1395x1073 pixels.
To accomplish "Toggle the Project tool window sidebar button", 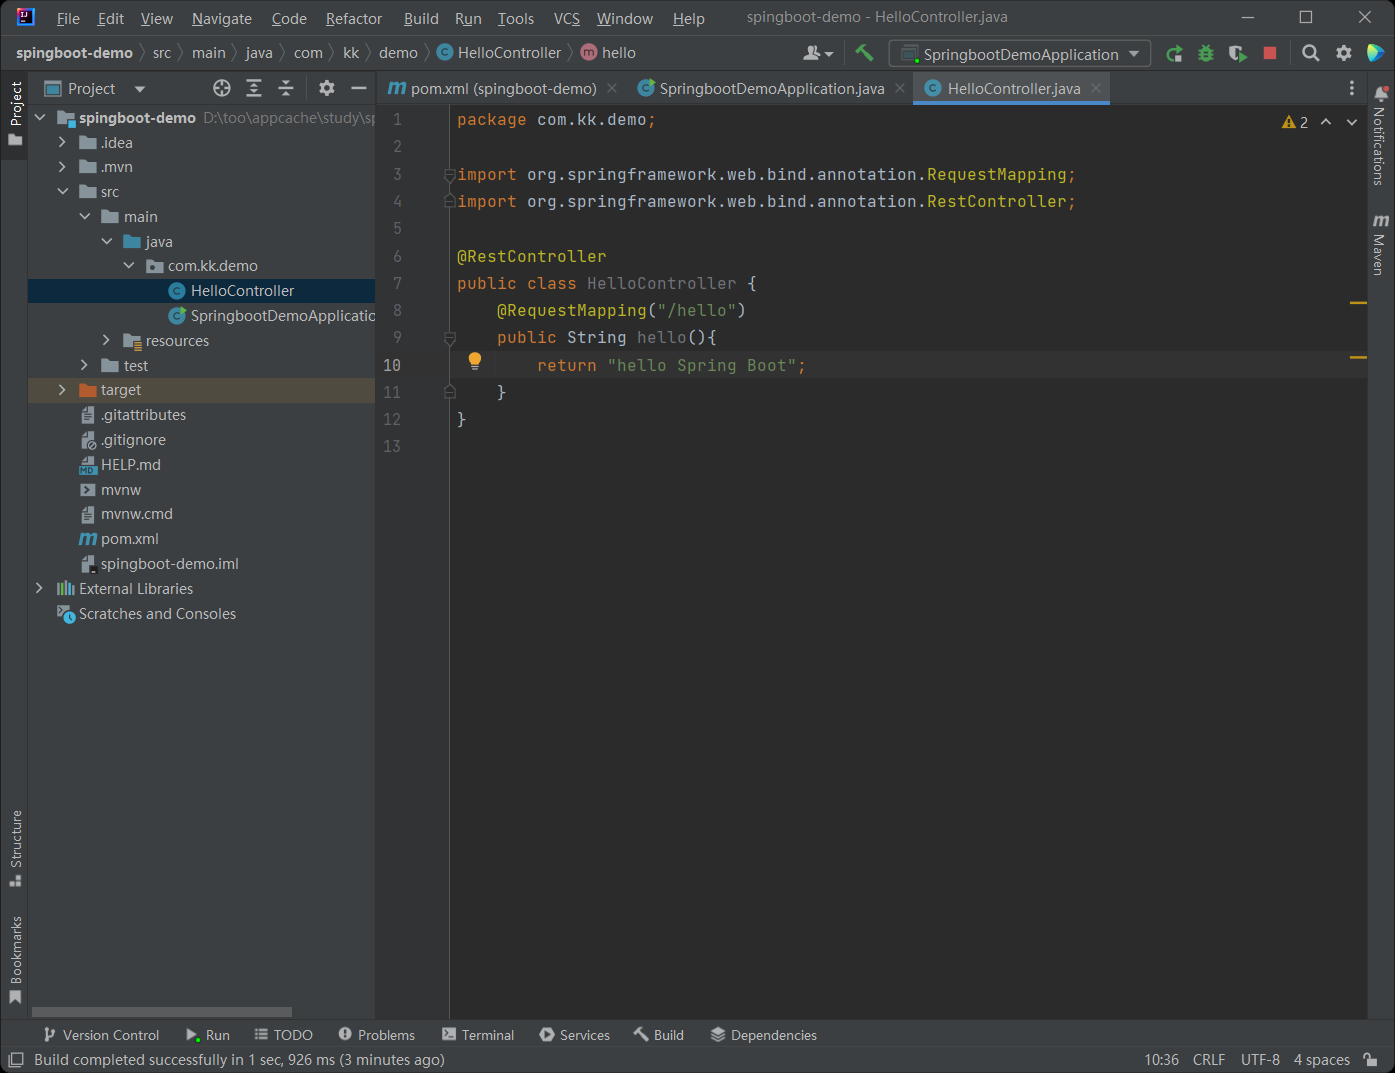I will pyautogui.click(x=15, y=113).
